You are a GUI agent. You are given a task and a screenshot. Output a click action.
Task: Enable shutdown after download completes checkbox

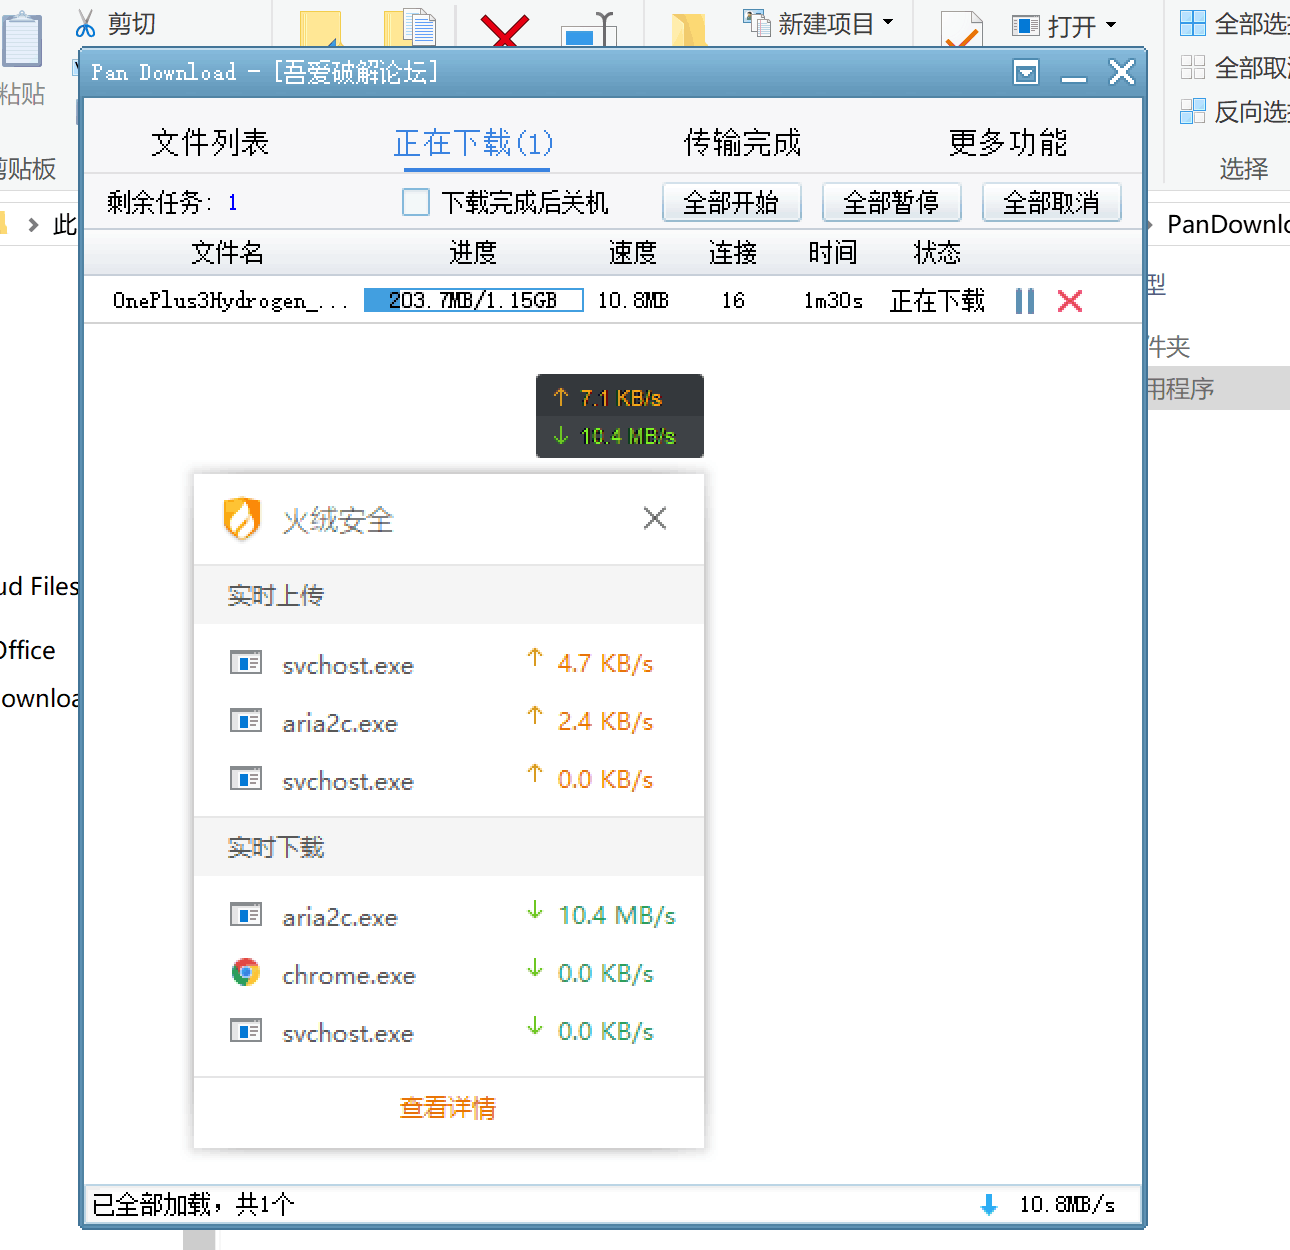point(416,202)
